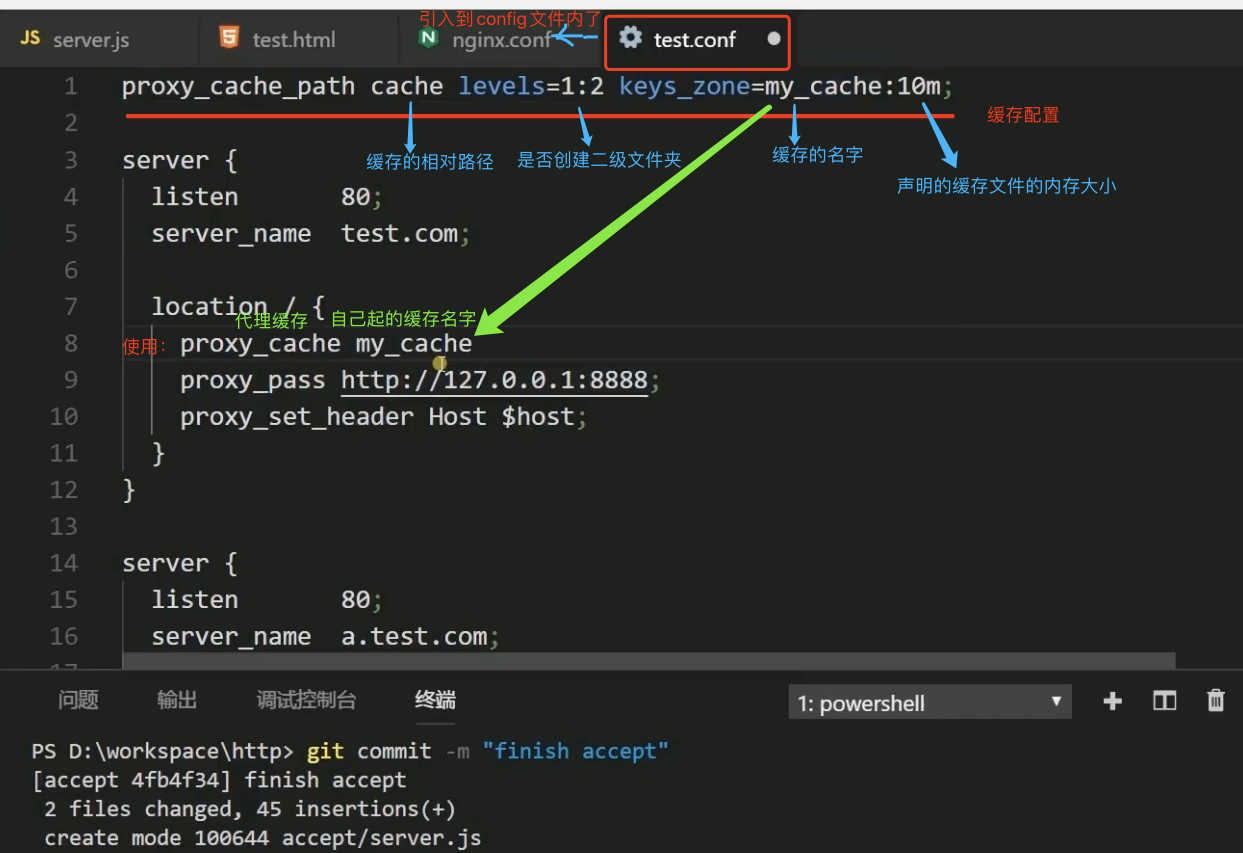1243x853 pixels.
Task: Click unsaved dot on test.conf tab
Action: [x=774, y=40]
